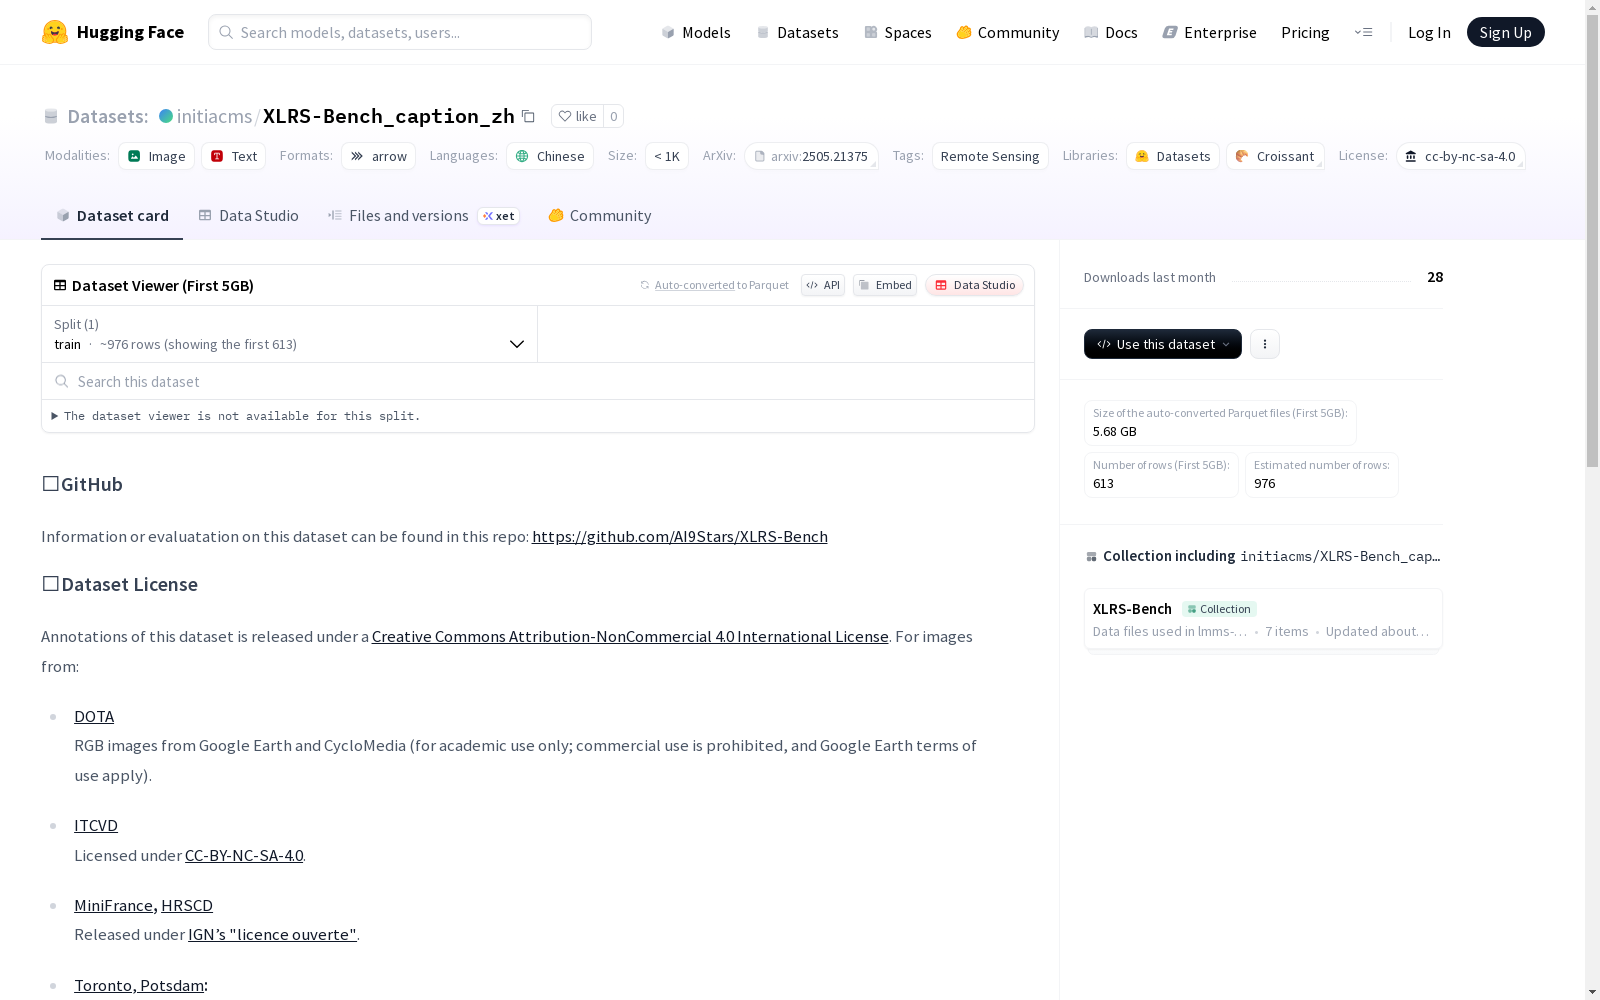This screenshot has height=1000, width=1600.
Task: Open the ITCVD link
Action: 96,826
